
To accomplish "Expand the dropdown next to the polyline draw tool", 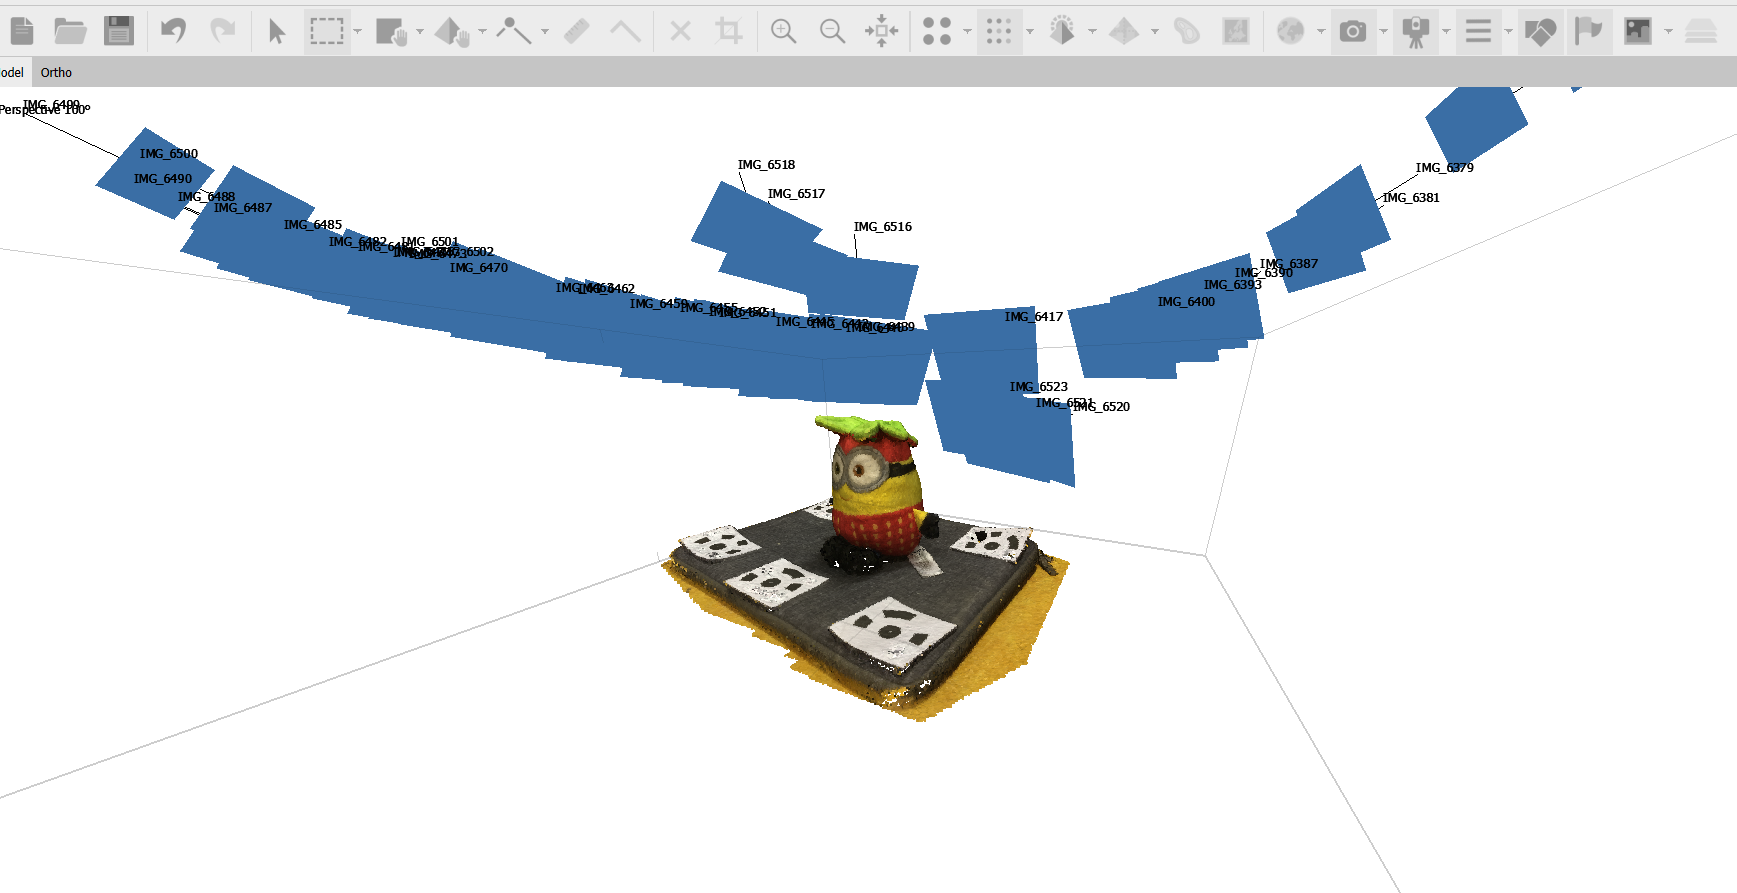I will tap(545, 31).
